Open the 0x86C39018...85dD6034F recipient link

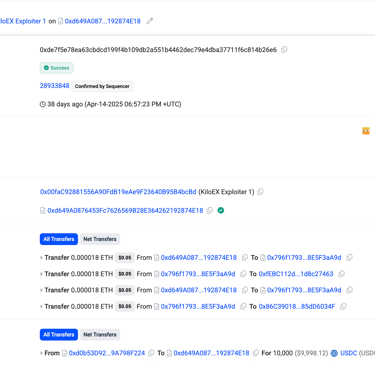pyautogui.click(x=297, y=306)
